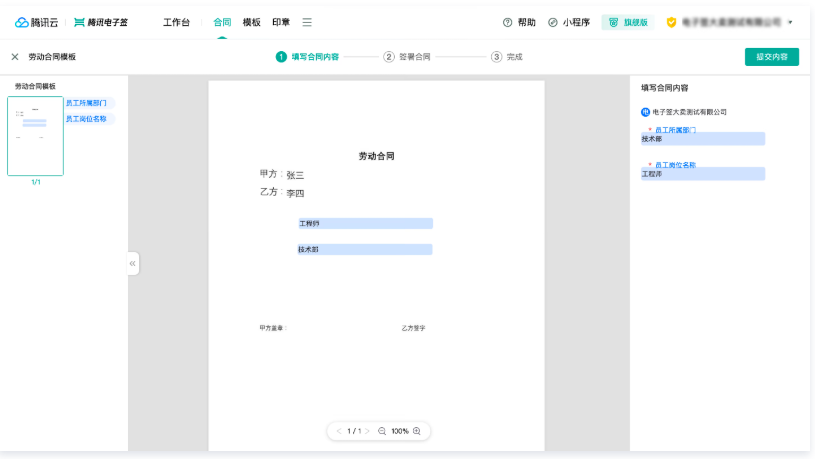
Task: Edit 员工所属部门 input in right panel
Action: 703,139
